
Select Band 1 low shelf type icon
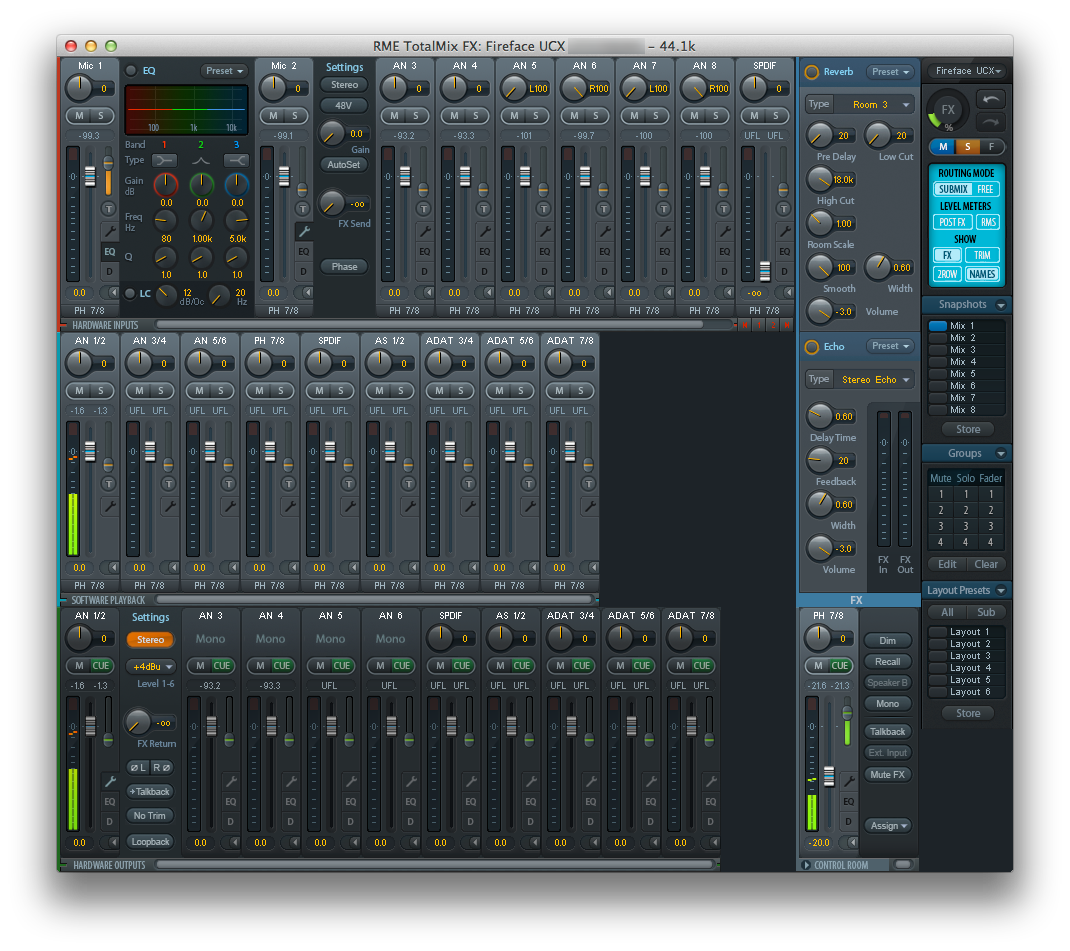point(165,160)
